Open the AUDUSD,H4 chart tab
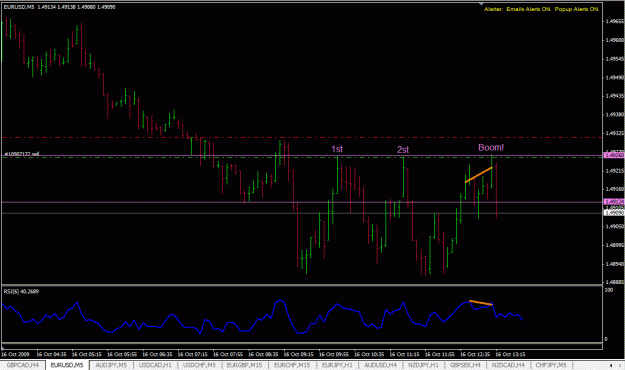The width and height of the screenshot is (625, 370). (381, 365)
